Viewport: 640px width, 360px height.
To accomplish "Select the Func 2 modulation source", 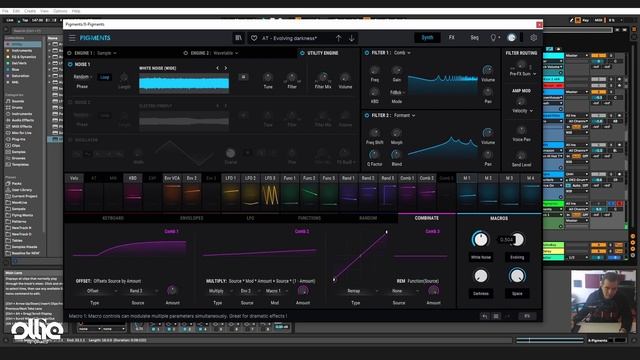I will click(x=309, y=191).
